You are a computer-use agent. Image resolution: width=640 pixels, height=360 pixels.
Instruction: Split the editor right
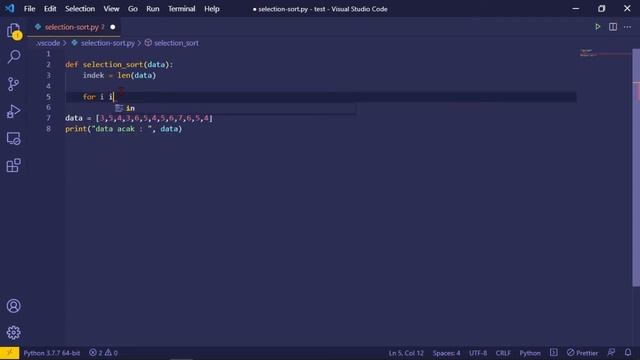click(x=613, y=27)
